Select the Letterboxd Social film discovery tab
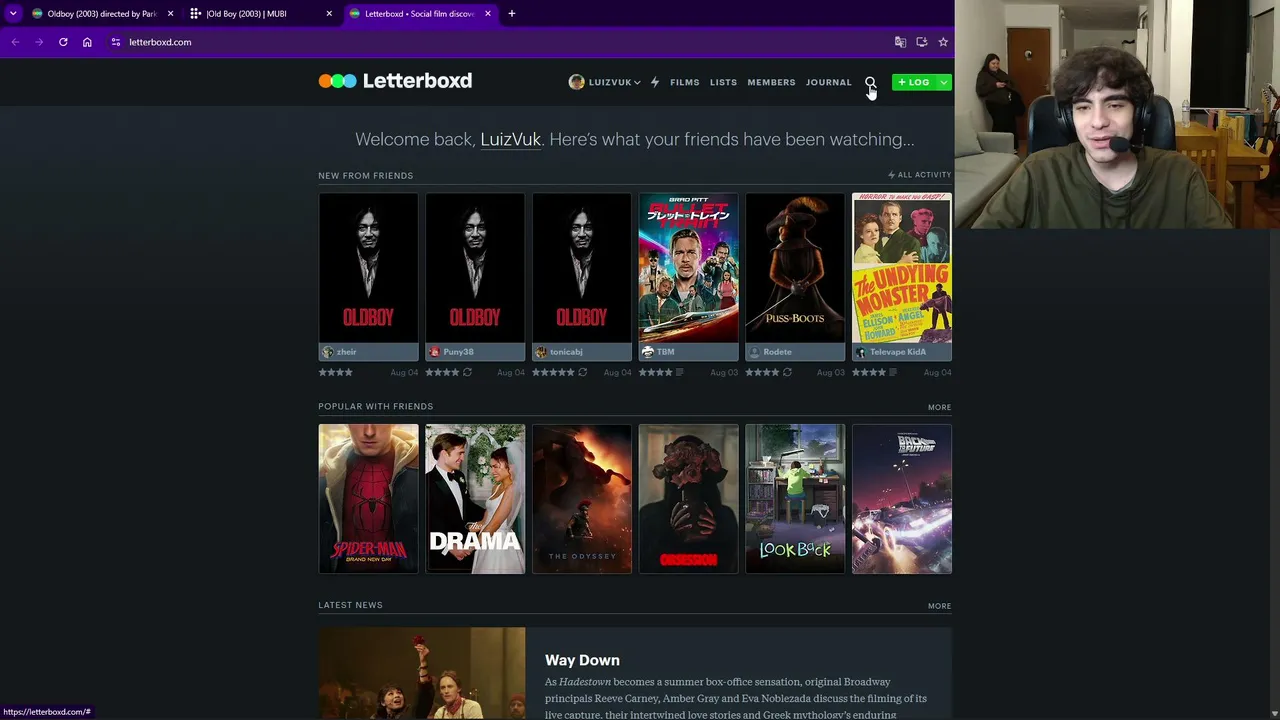Image resolution: width=1280 pixels, height=720 pixels. 420,14
